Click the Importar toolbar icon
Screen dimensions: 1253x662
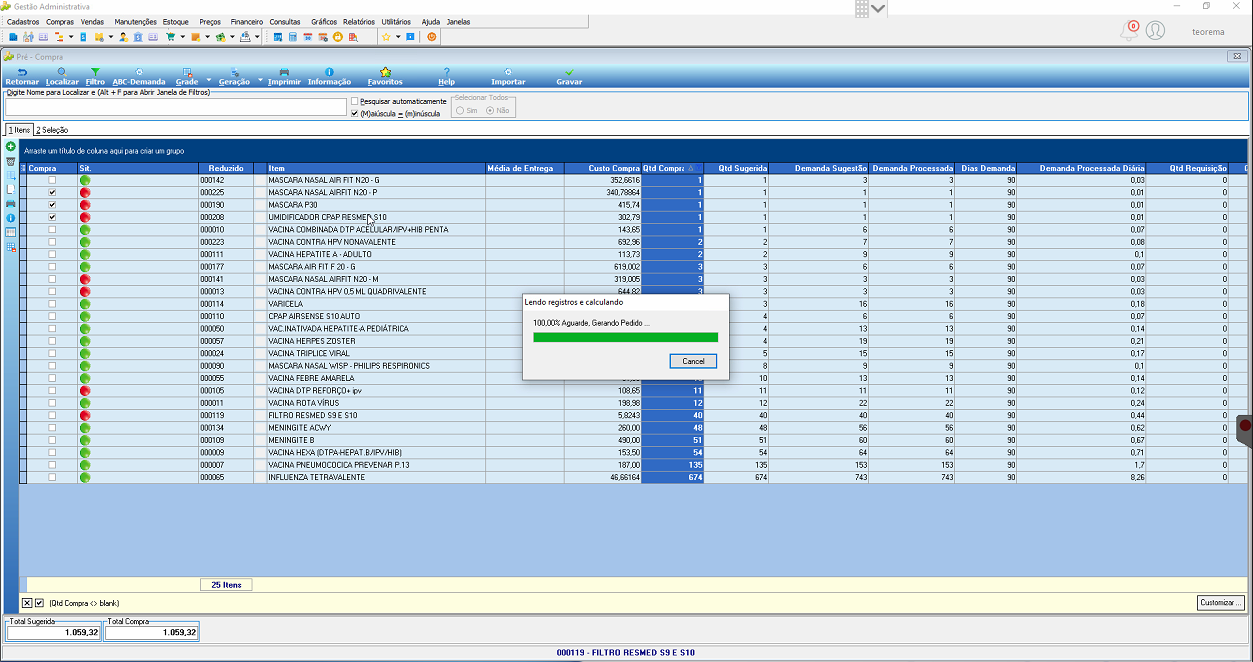tap(508, 76)
